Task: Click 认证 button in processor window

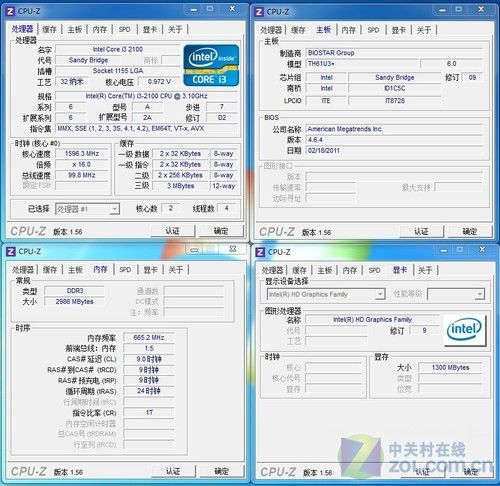Action: coord(172,231)
